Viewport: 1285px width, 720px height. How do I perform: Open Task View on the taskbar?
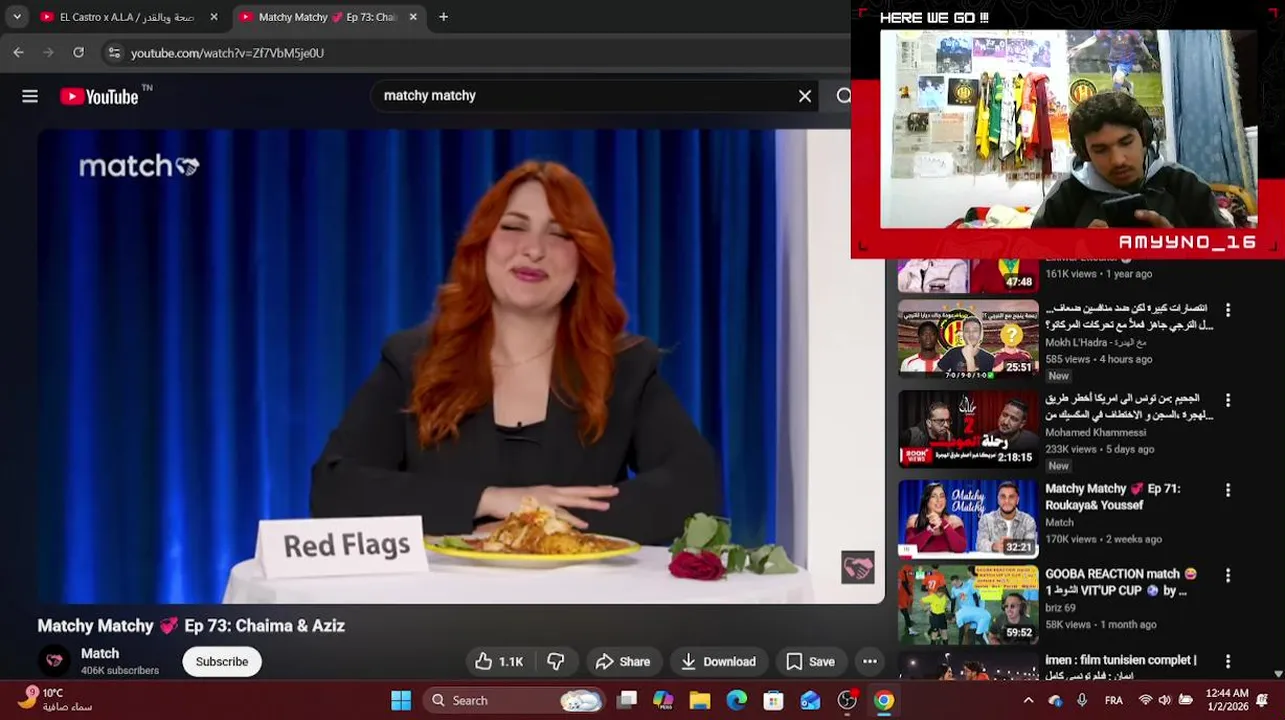pos(627,700)
